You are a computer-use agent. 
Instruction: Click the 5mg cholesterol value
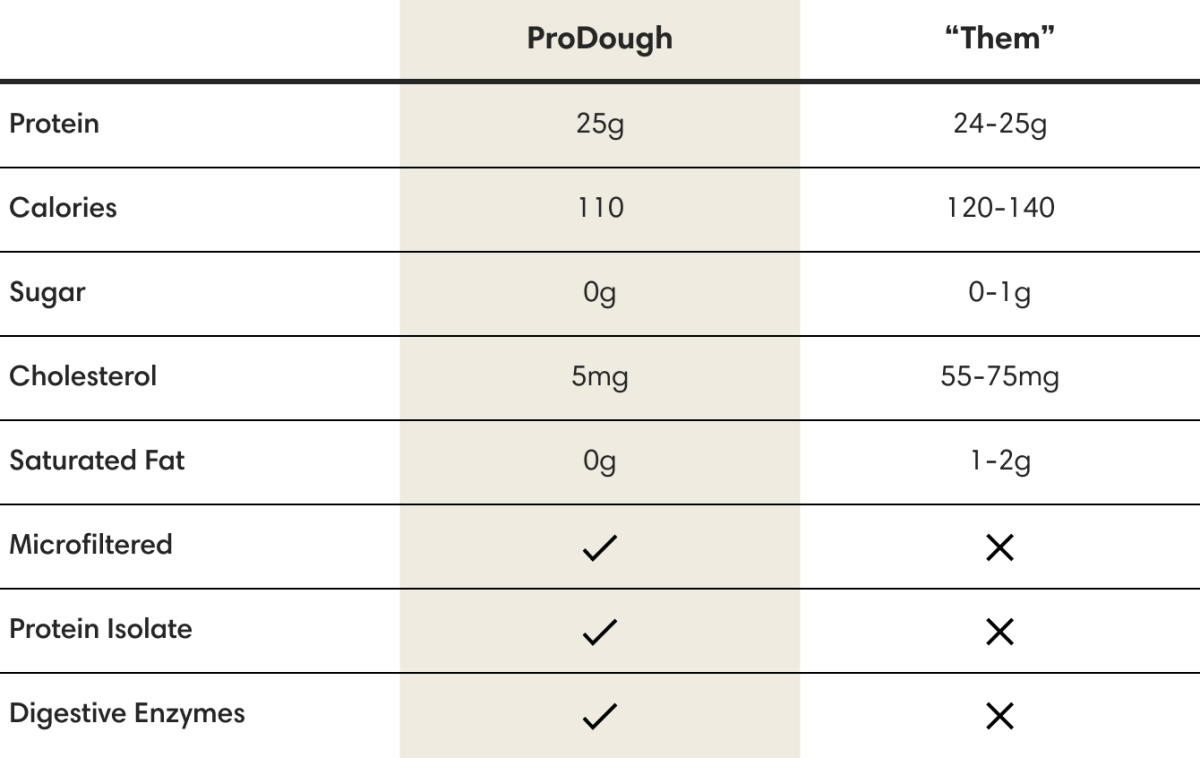(x=600, y=378)
